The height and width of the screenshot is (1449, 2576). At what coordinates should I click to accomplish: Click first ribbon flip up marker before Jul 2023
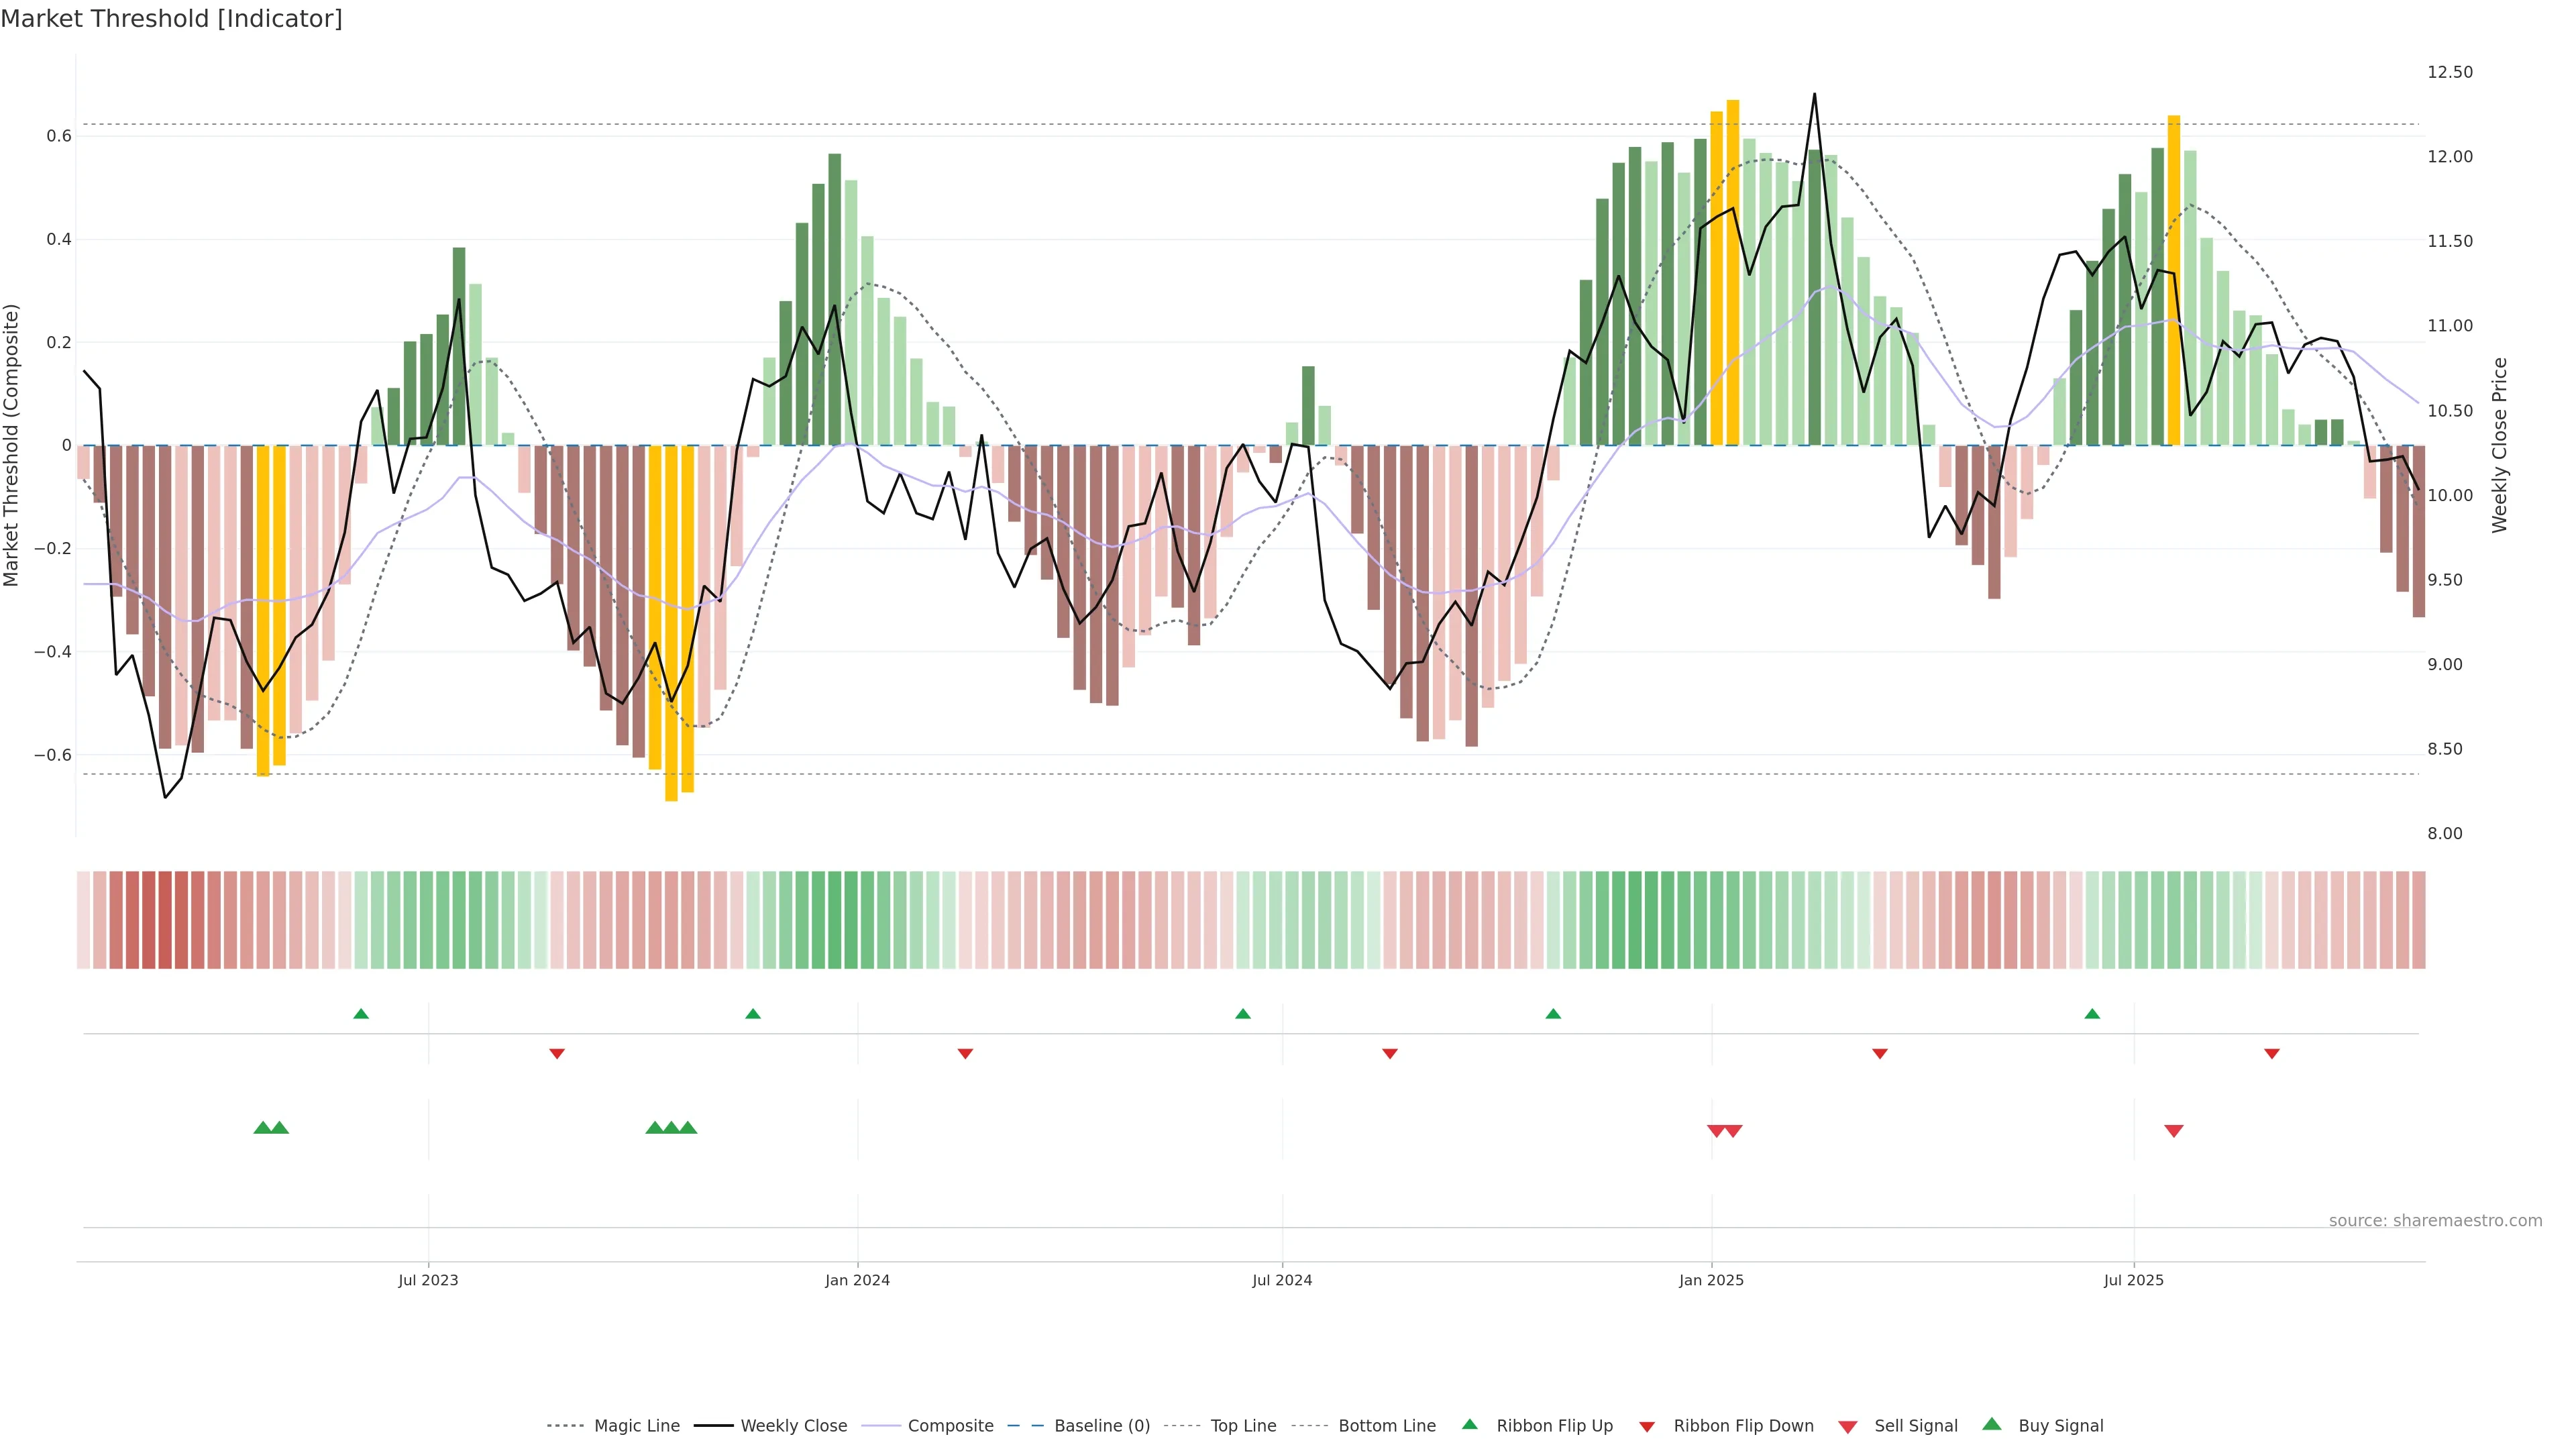coord(361,1014)
